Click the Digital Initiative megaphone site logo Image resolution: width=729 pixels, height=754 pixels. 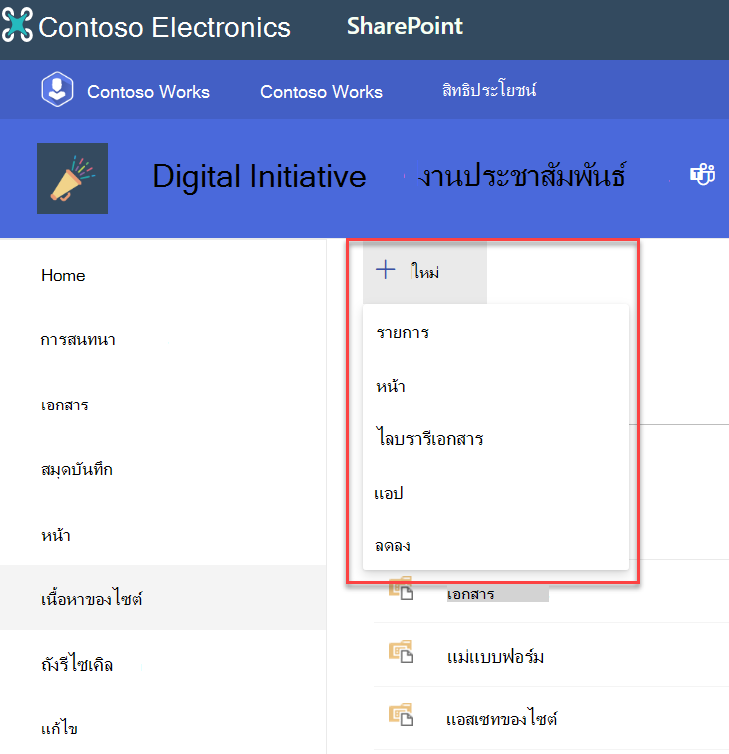tap(73, 178)
